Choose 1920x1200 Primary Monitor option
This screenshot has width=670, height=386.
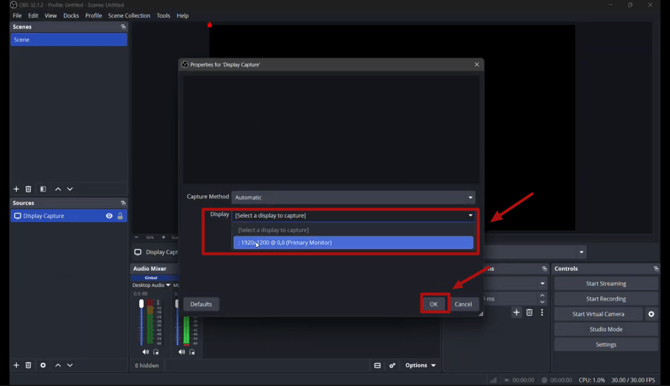(353, 242)
